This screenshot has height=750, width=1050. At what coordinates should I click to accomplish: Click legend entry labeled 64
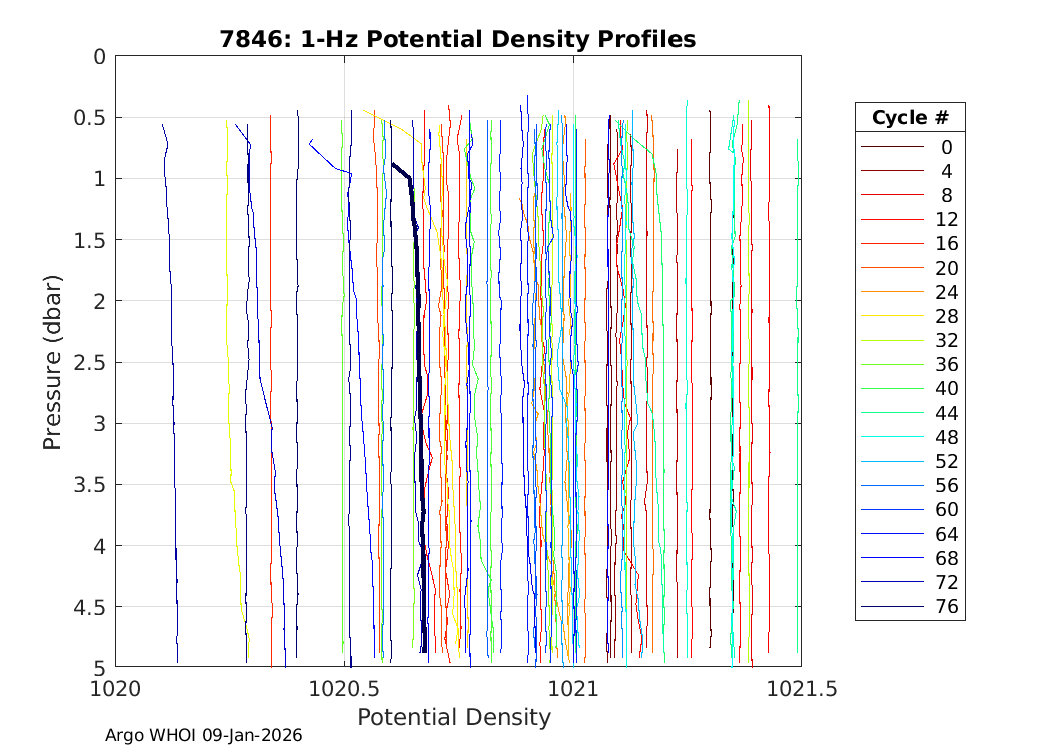(909, 534)
